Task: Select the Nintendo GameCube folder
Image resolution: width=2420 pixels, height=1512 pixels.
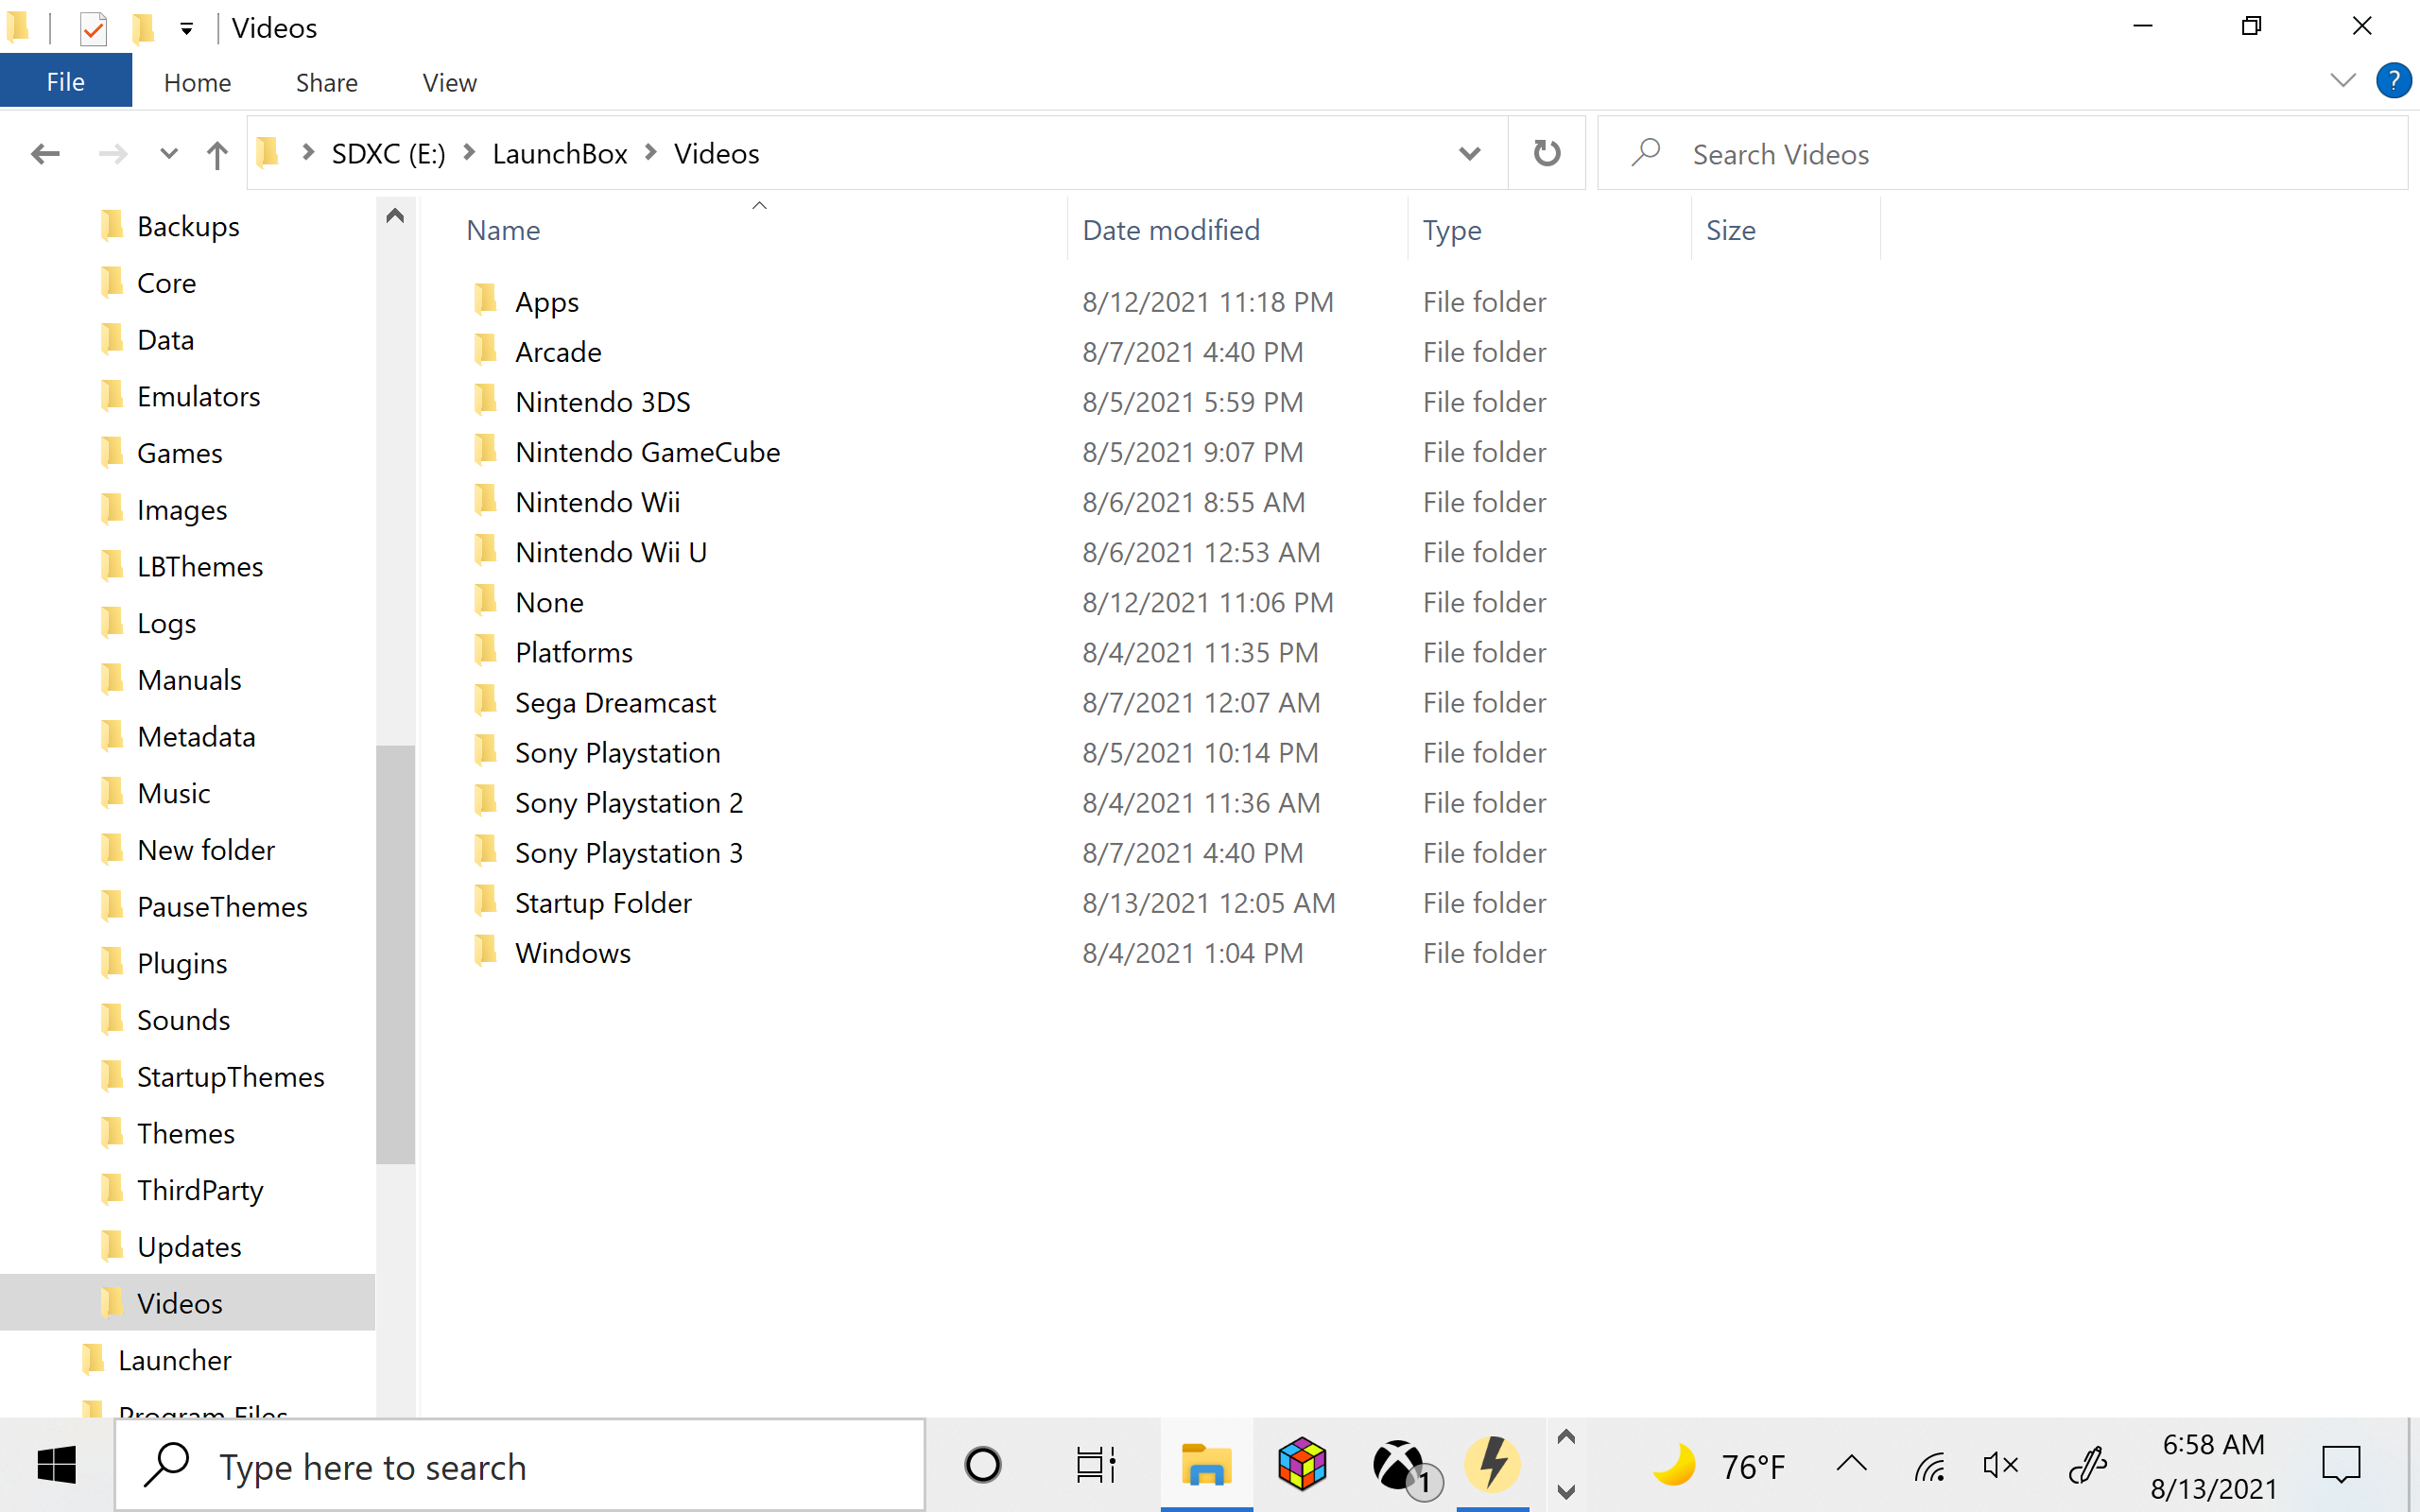Action: (x=647, y=451)
